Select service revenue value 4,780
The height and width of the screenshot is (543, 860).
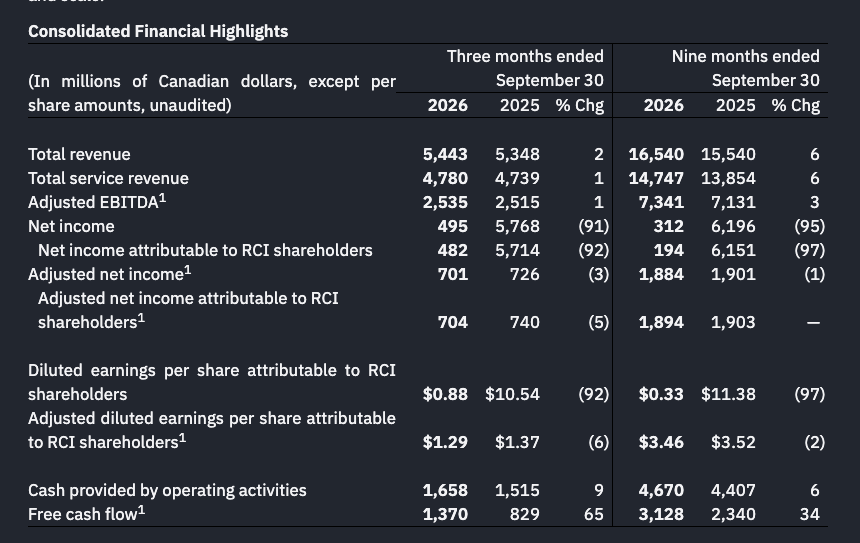[445, 178]
